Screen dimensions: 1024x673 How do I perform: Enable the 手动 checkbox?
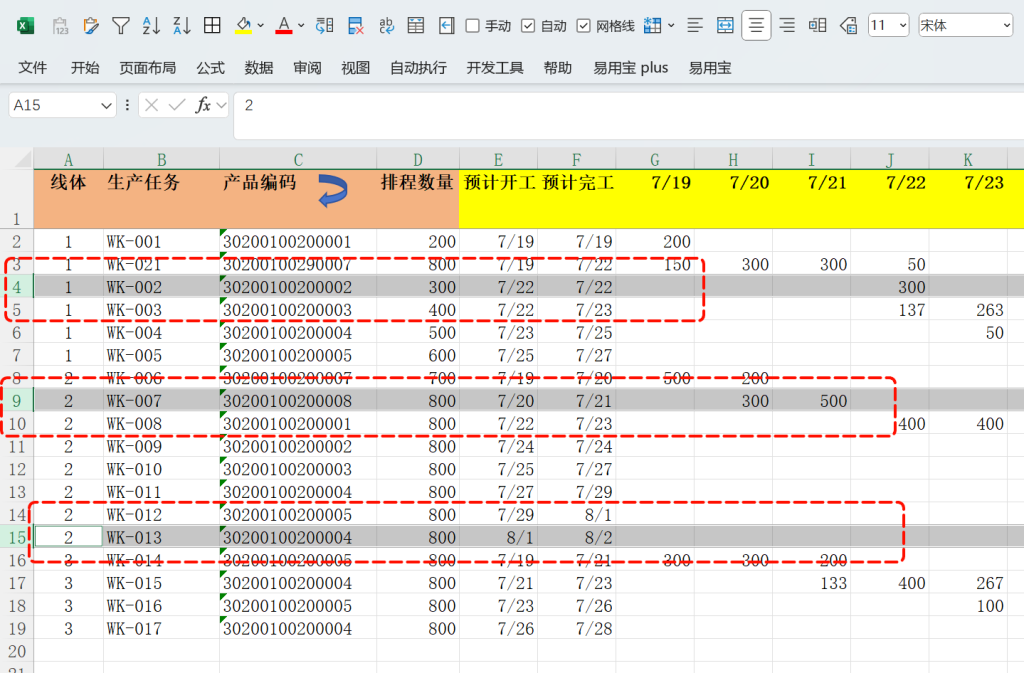[472, 26]
